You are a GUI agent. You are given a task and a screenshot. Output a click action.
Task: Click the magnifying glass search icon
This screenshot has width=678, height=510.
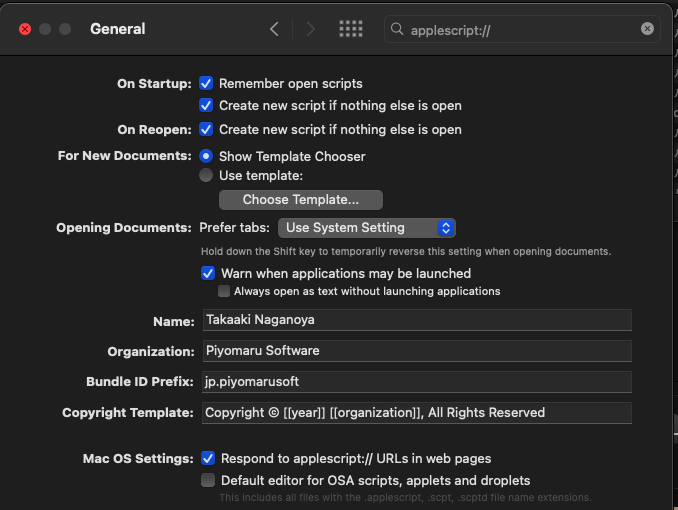pyautogui.click(x=397, y=29)
